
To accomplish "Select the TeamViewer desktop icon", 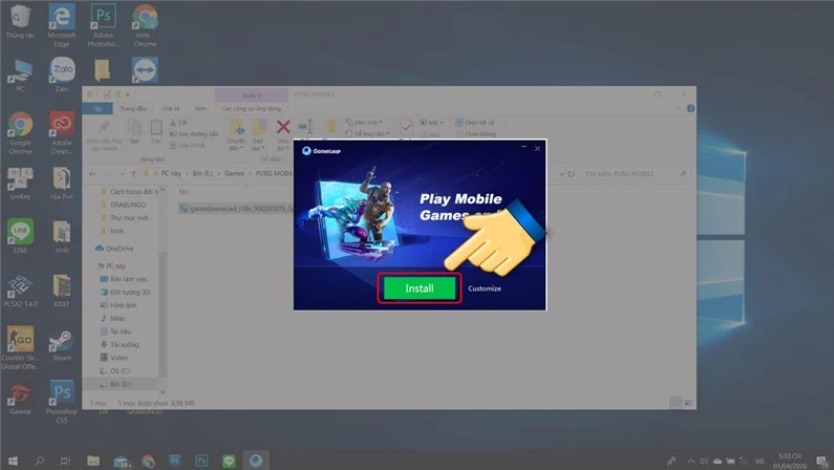I will [x=144, y=71].
